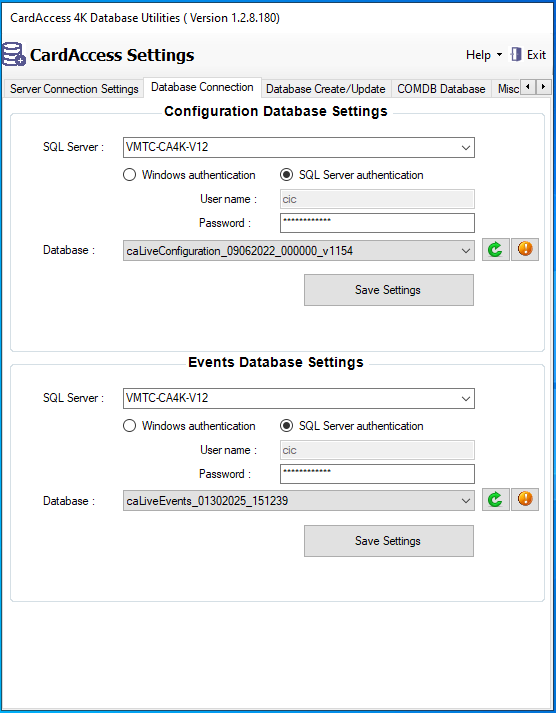Click the Exit door icon
The image size is (556, 713).
[x=516, y=55]
